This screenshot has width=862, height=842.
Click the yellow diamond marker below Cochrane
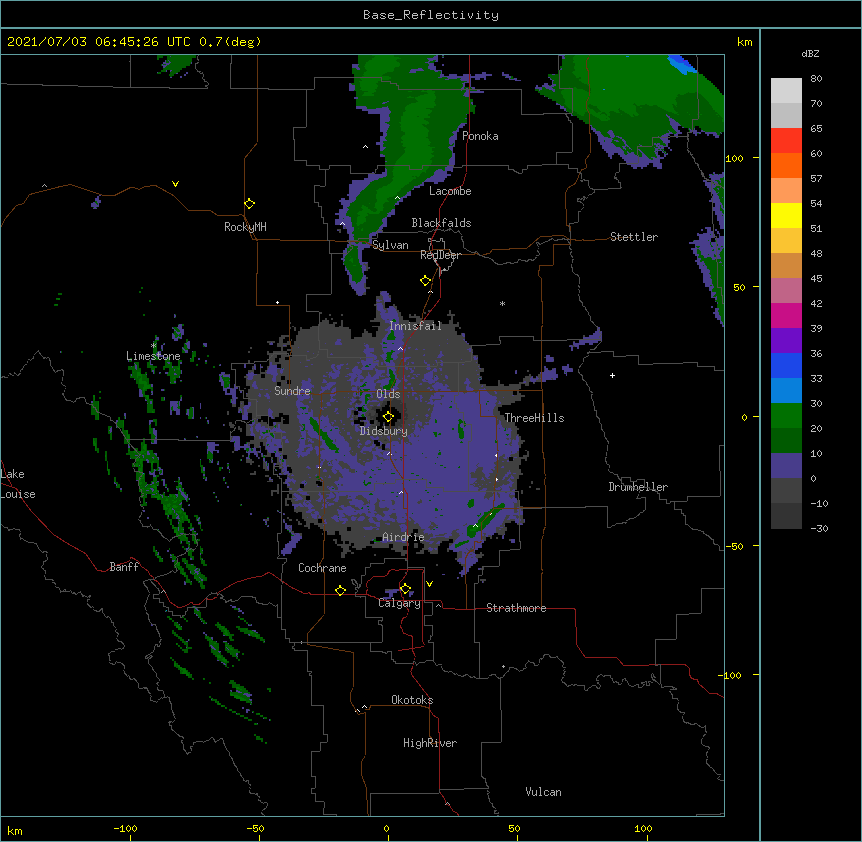point(340,590)
